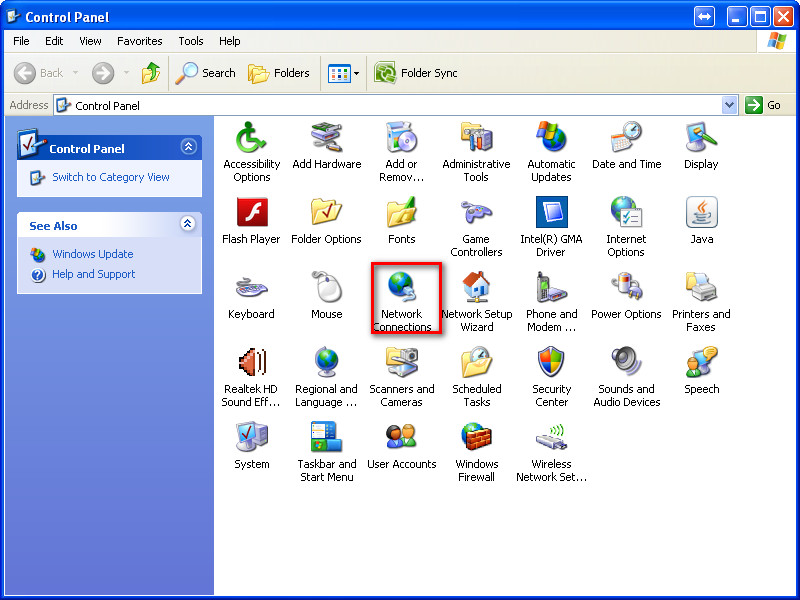Open the Help menu
This screenshot has width=800, height=600.
click(230, 41)
